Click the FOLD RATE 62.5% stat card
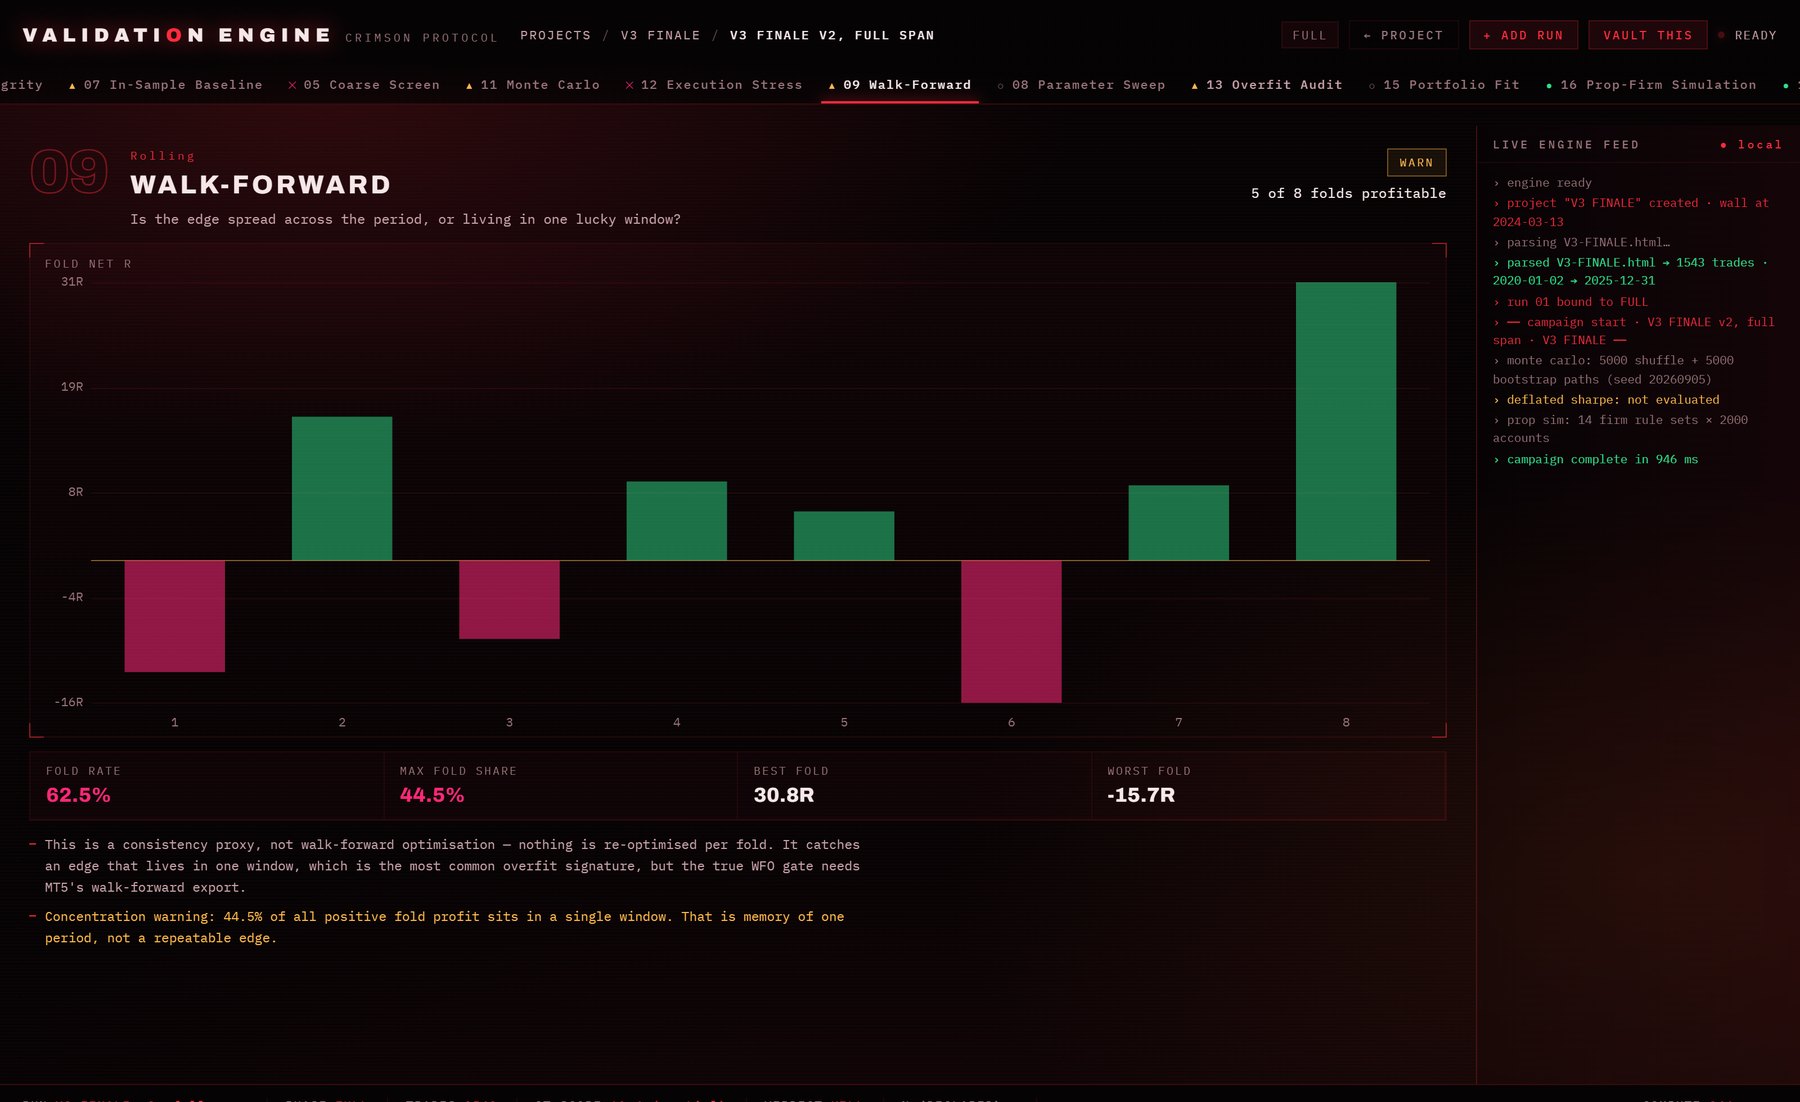The width and height of the screenshot is (1800, 1102). click(x=207, y=786)
